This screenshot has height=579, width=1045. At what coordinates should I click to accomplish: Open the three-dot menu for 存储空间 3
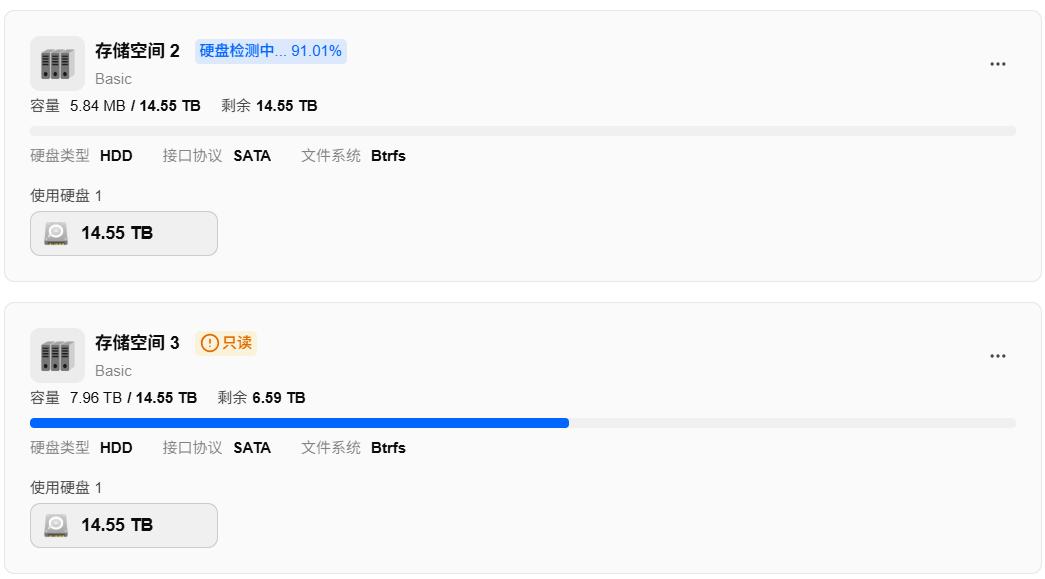point(998,356)
